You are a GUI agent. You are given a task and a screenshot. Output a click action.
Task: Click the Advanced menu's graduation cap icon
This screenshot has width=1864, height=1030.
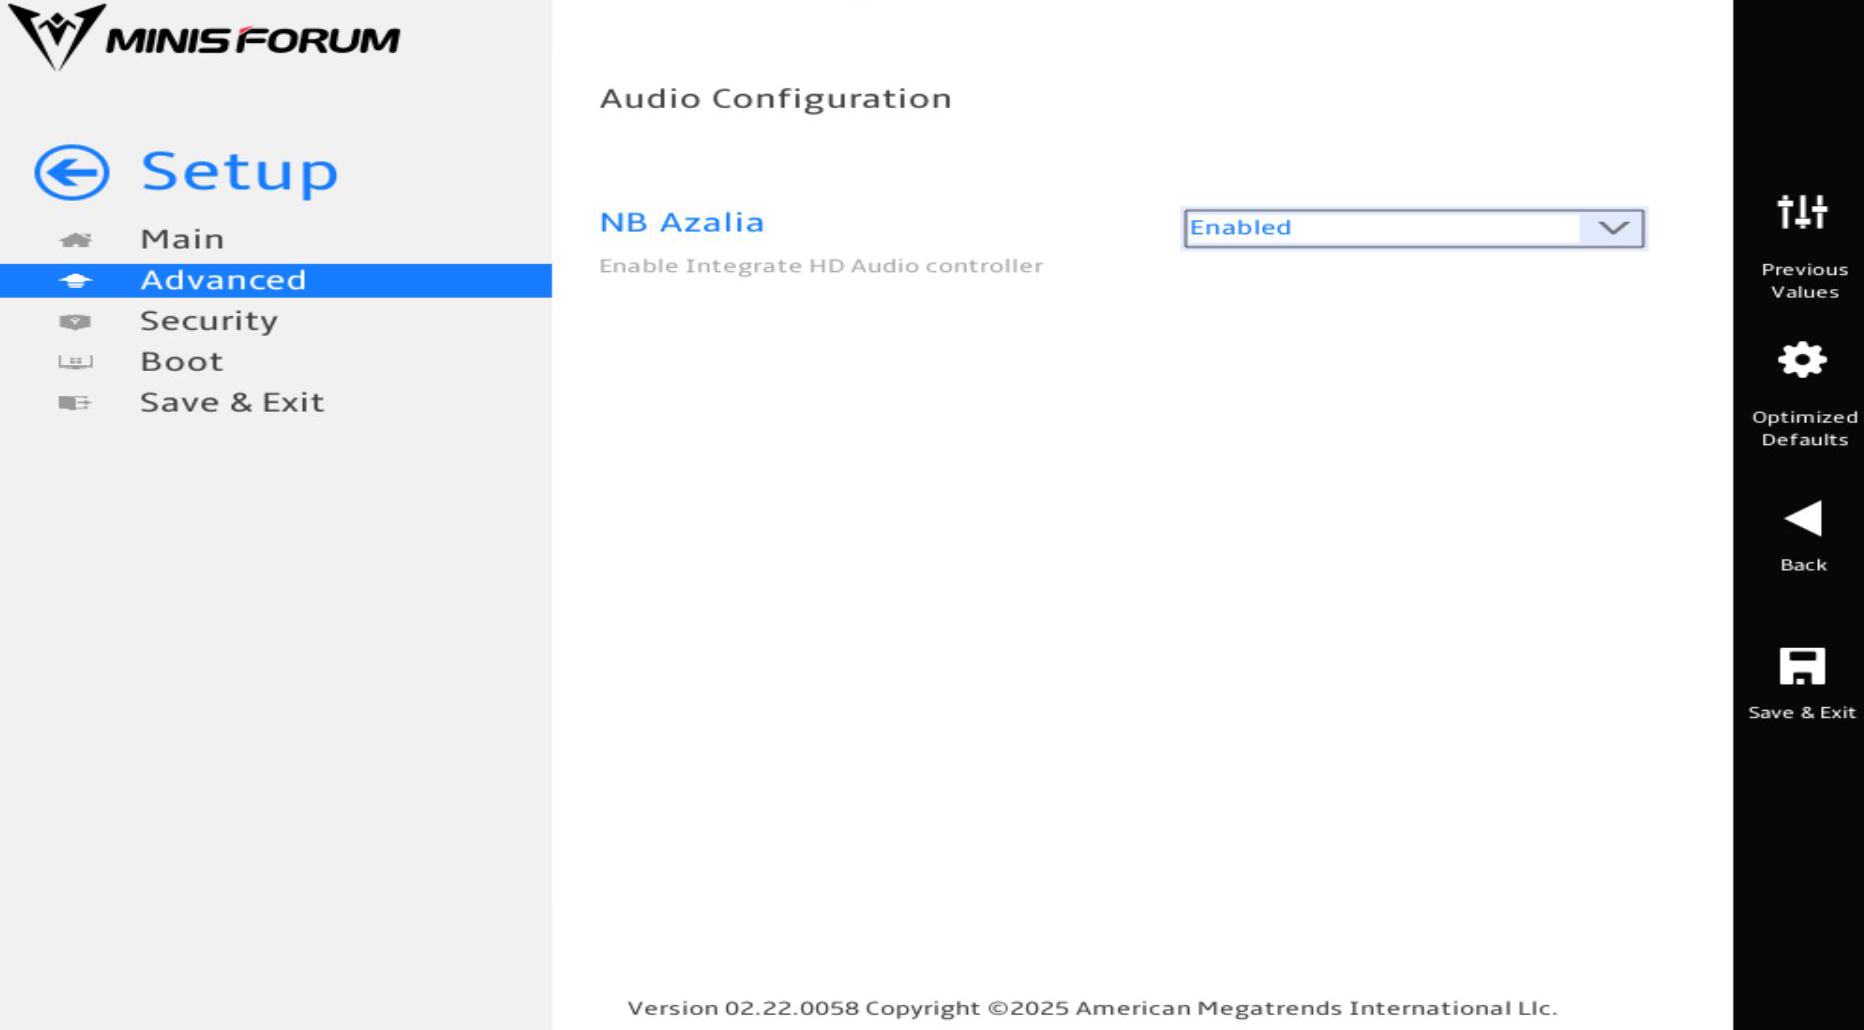tap(75, 281)
